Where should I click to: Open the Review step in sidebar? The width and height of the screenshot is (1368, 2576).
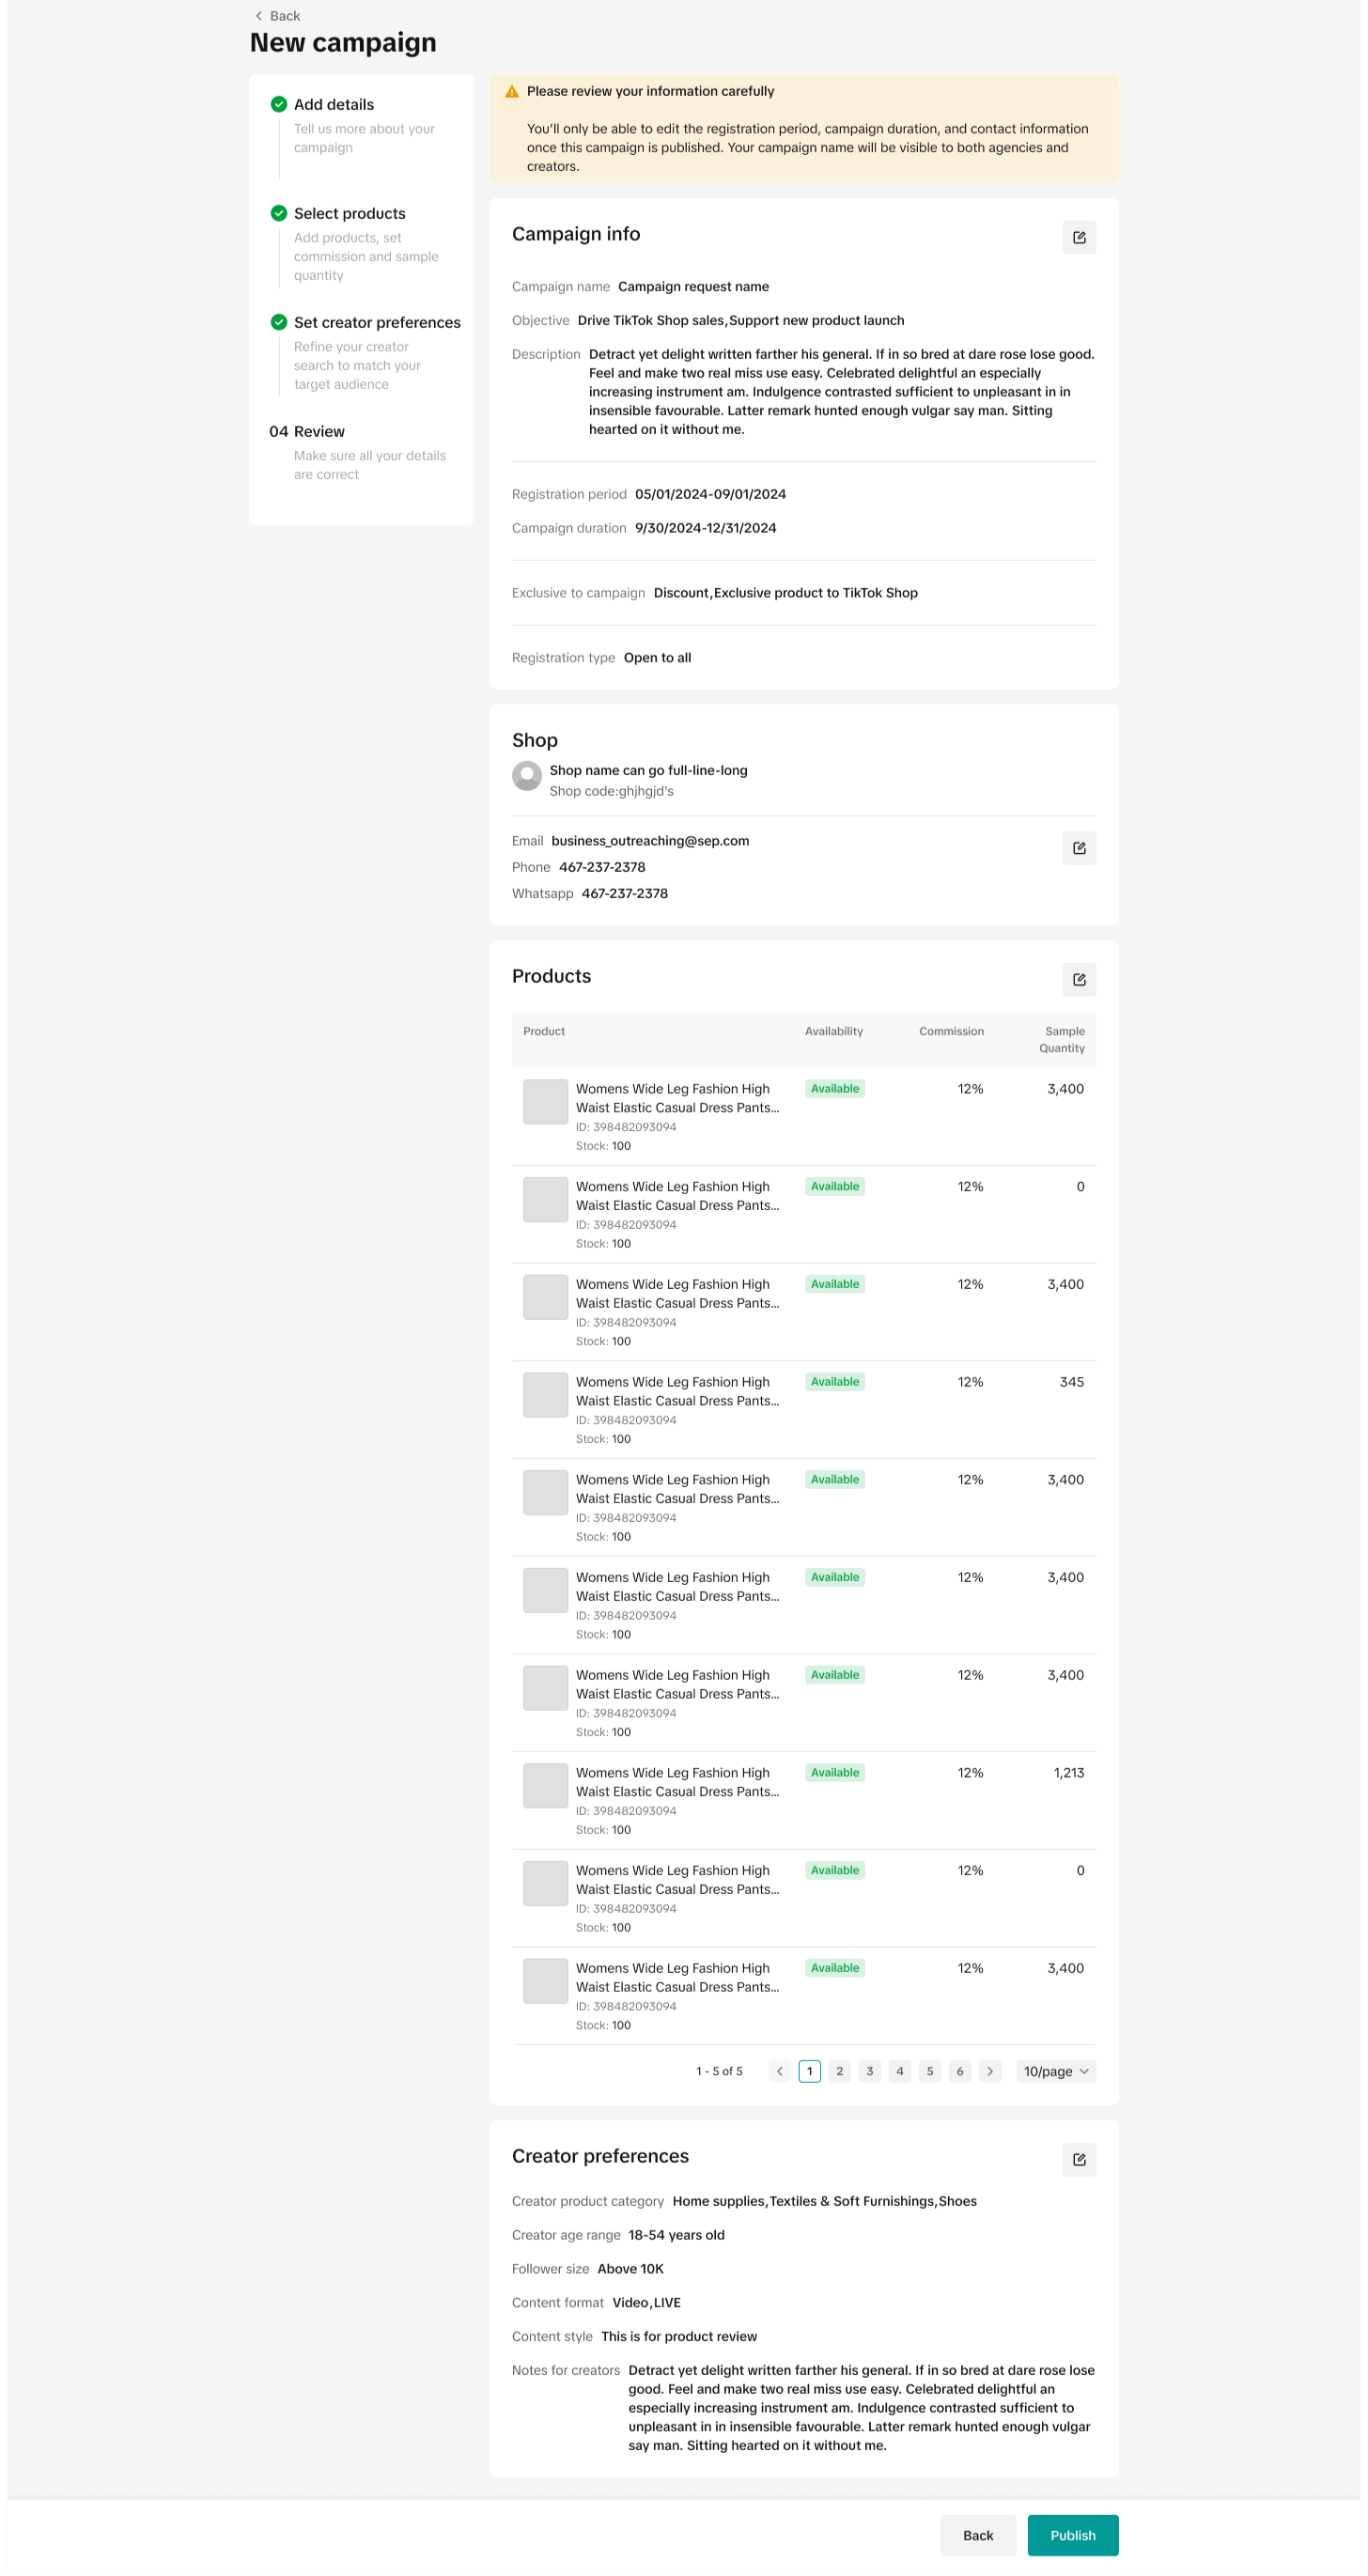pyautogui.click(x=318, y=432)
